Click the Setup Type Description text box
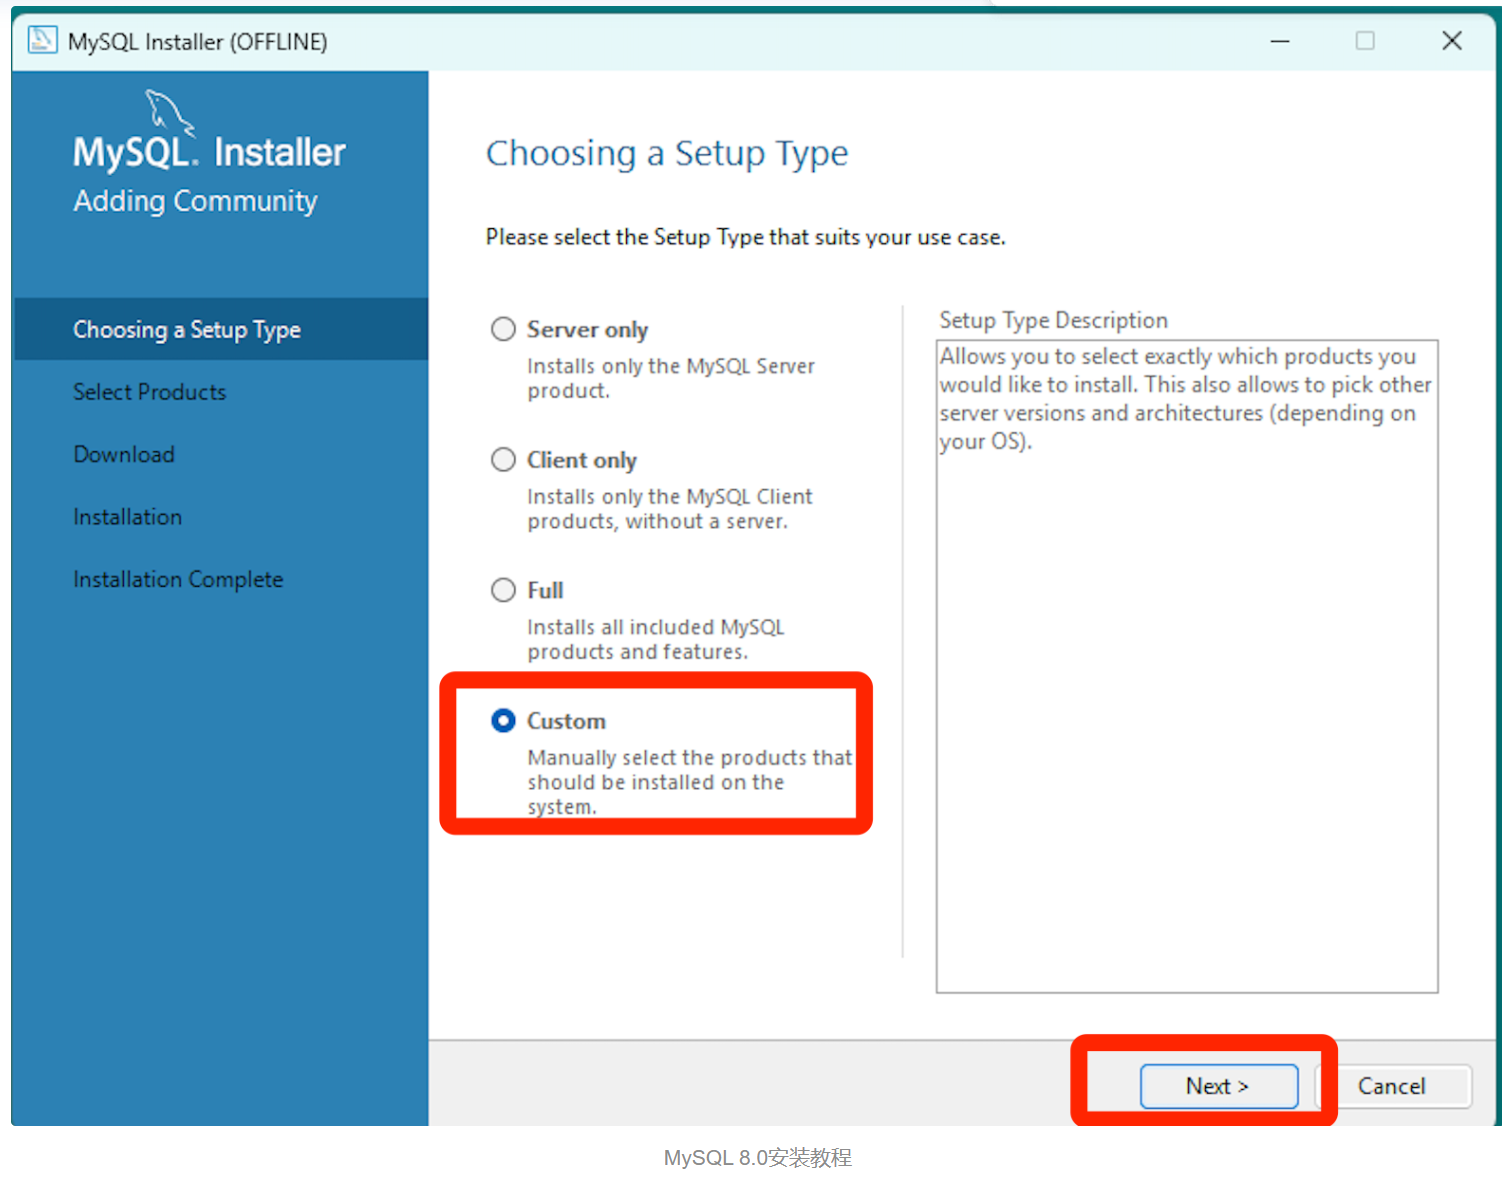The width and height of the screenshot is (1502, 1182). [1187, 666]
